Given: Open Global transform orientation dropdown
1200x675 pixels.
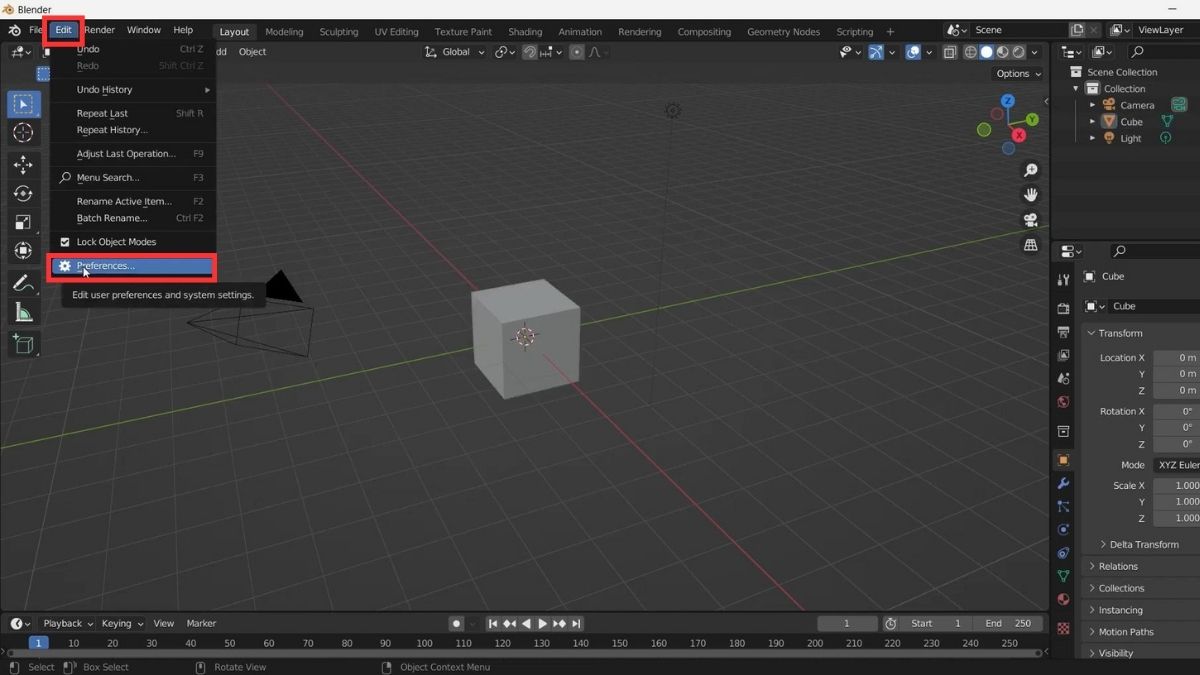Looking at the screenshot, I should (x=456, y=52).
